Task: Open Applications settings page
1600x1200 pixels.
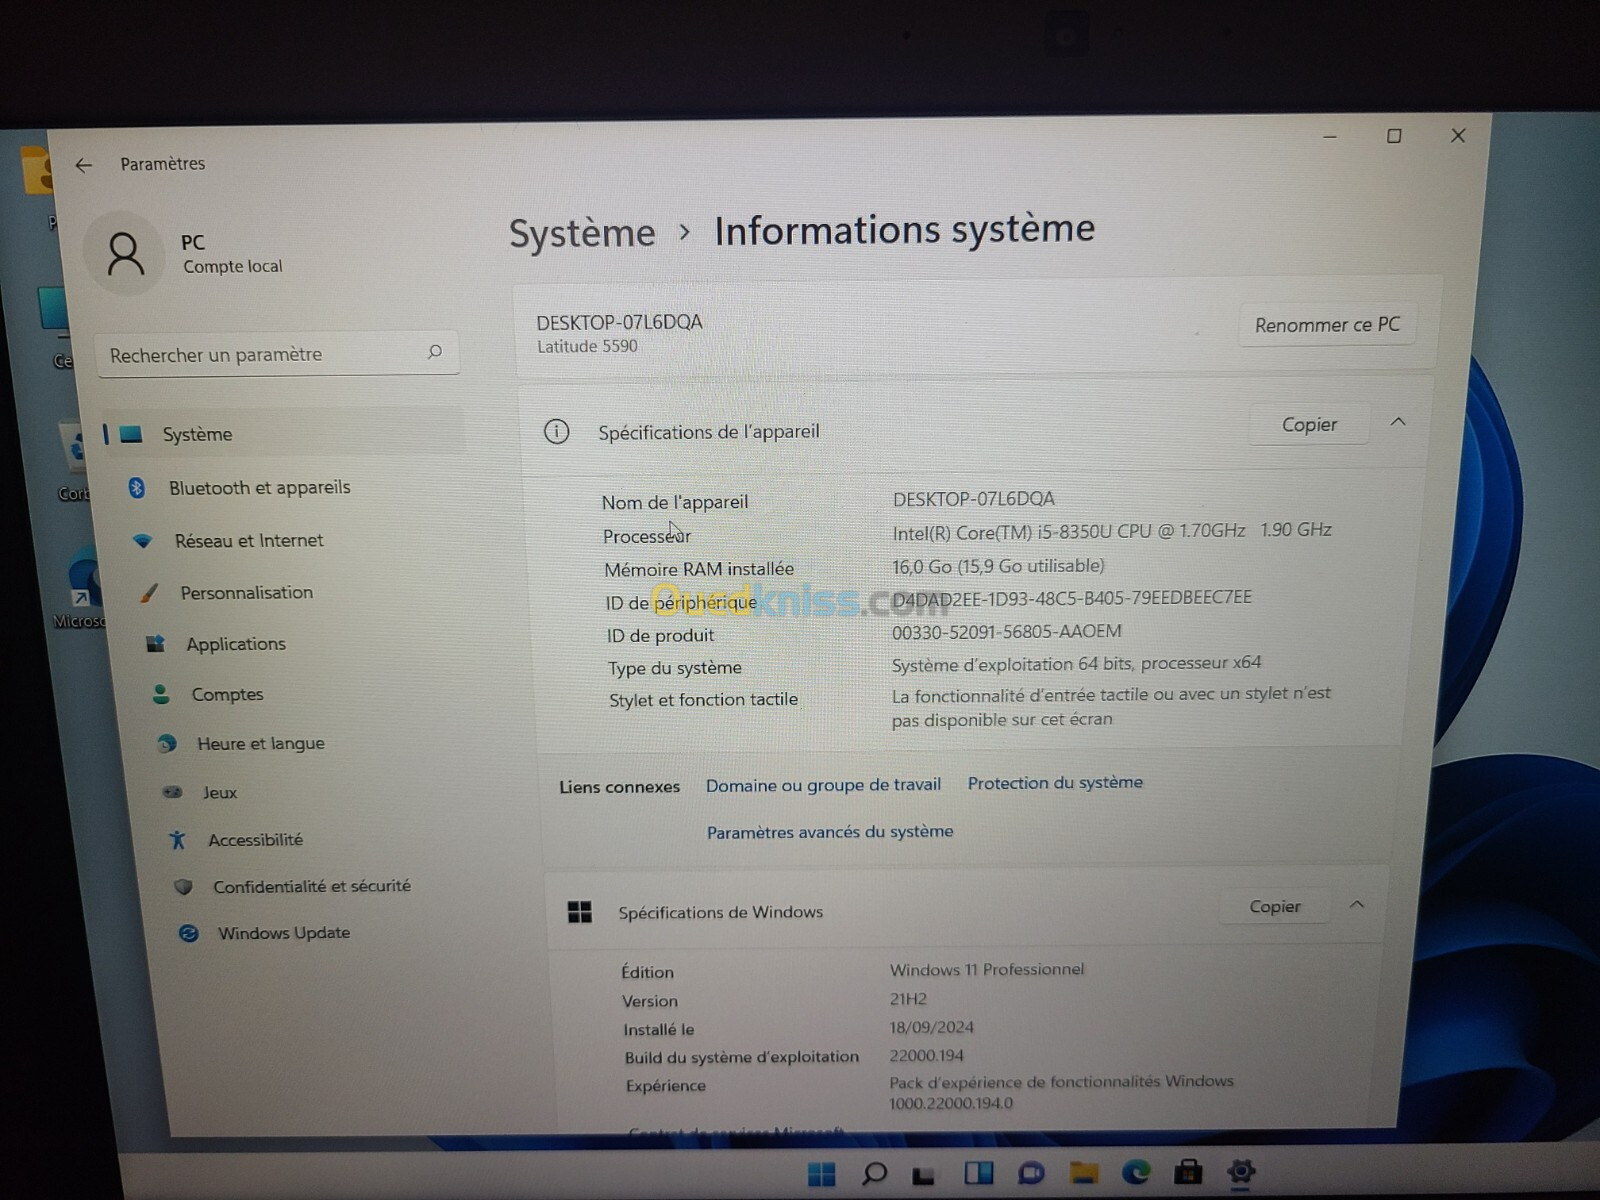Action: pyautogui.click(x=236, y=644)
